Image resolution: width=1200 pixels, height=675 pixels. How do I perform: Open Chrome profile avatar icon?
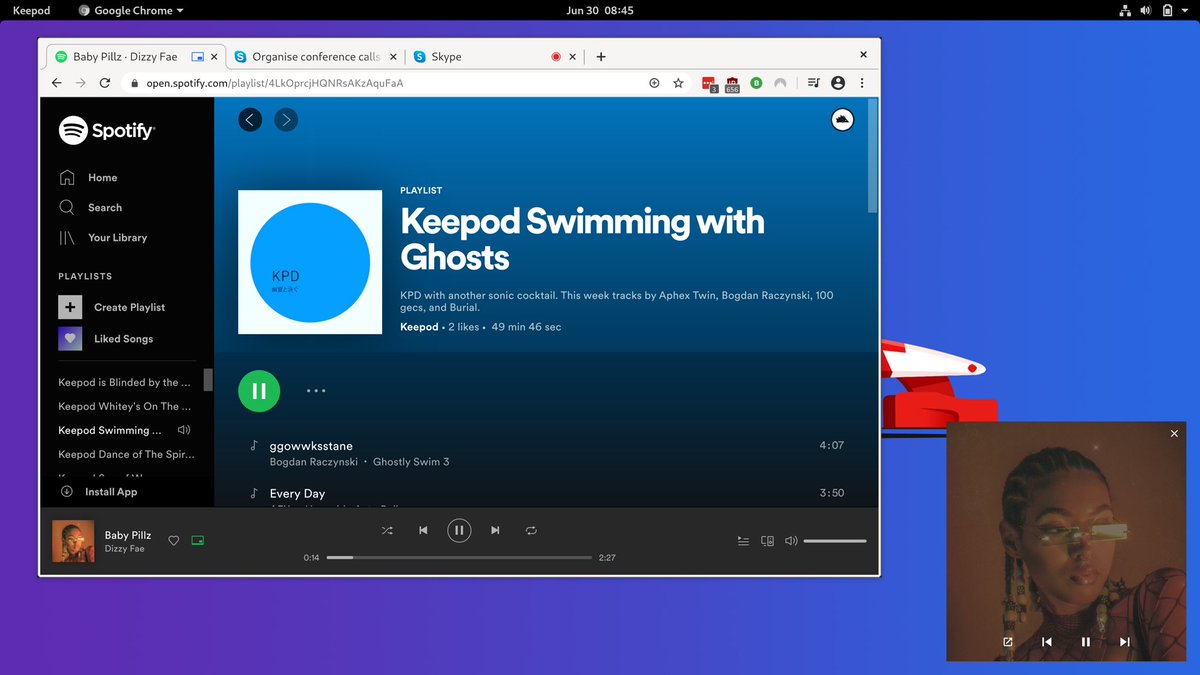[x=838, y=83]
